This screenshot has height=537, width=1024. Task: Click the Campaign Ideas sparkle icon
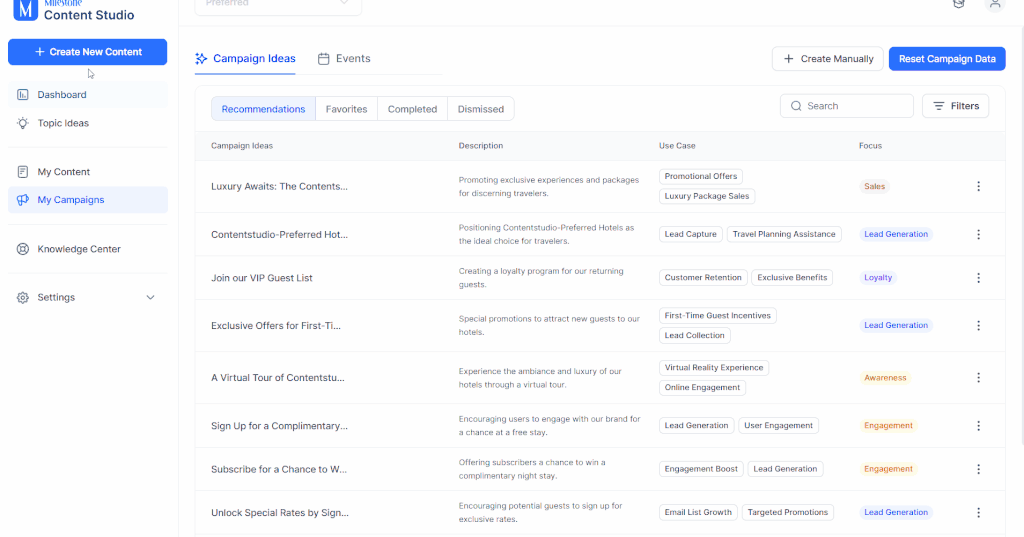coord(201,59)
